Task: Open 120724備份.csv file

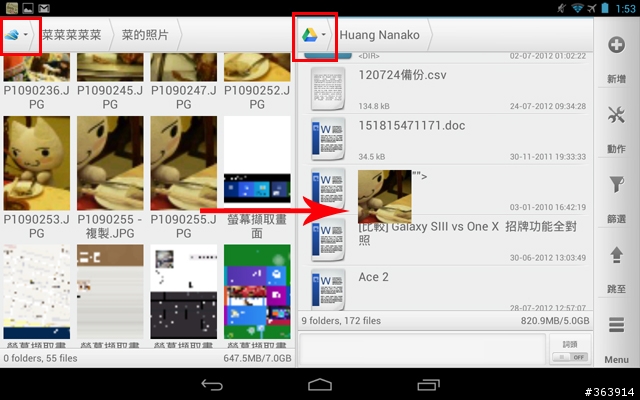Action: [x=446, y=89]
